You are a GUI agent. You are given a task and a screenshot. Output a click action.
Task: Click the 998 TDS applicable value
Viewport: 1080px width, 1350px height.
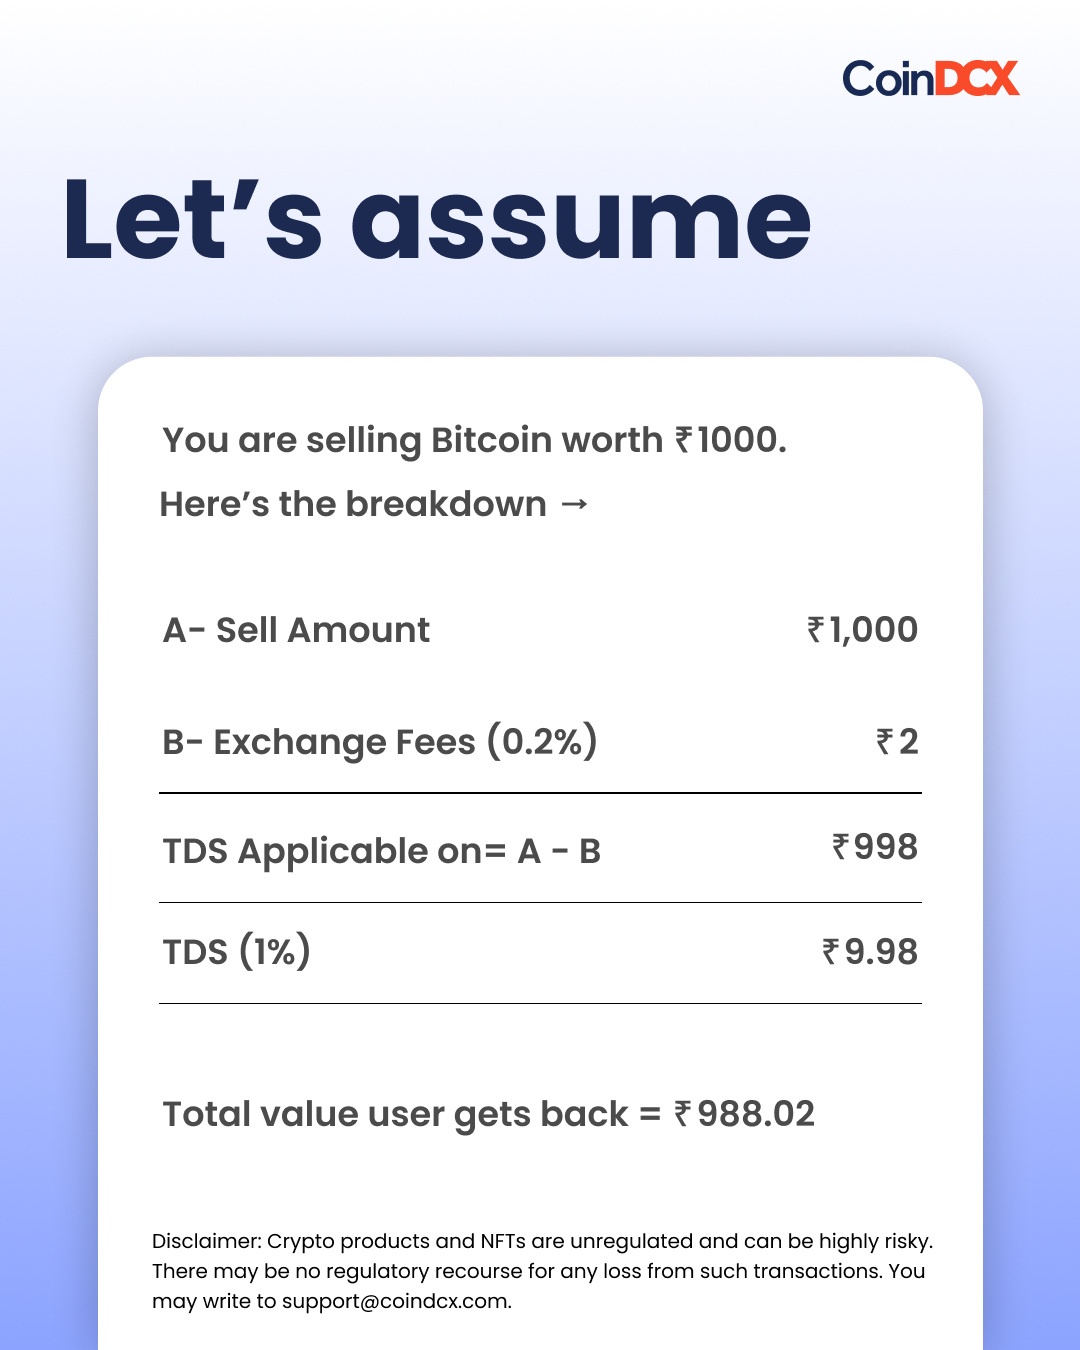pos(886,847)
